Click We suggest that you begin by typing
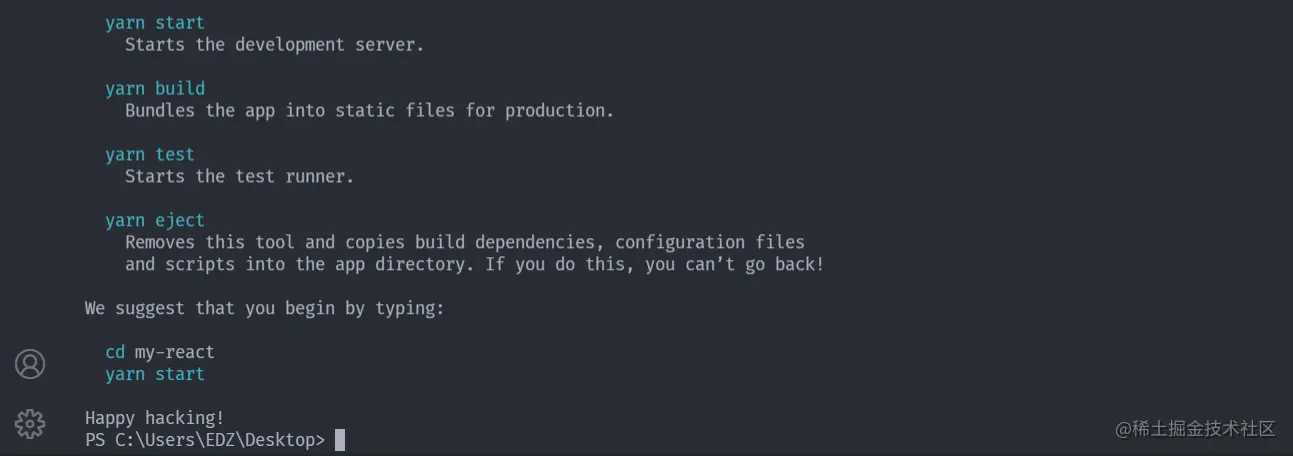1293x456 pixels. pyautogui.click(x=265, y=308)
